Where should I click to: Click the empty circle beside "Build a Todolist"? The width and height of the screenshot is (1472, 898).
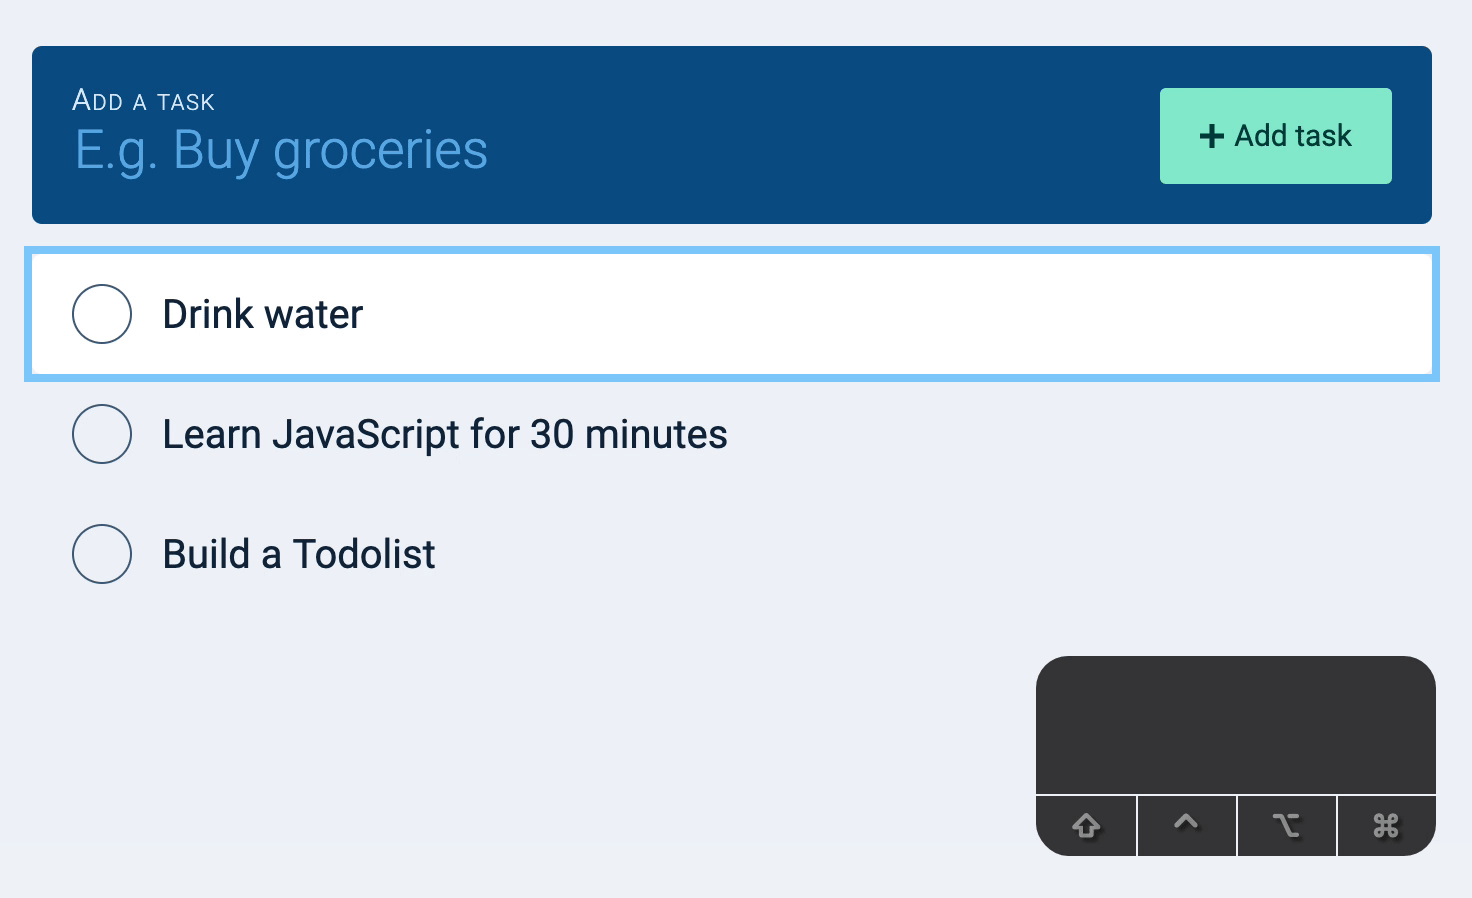coord(102,553)
